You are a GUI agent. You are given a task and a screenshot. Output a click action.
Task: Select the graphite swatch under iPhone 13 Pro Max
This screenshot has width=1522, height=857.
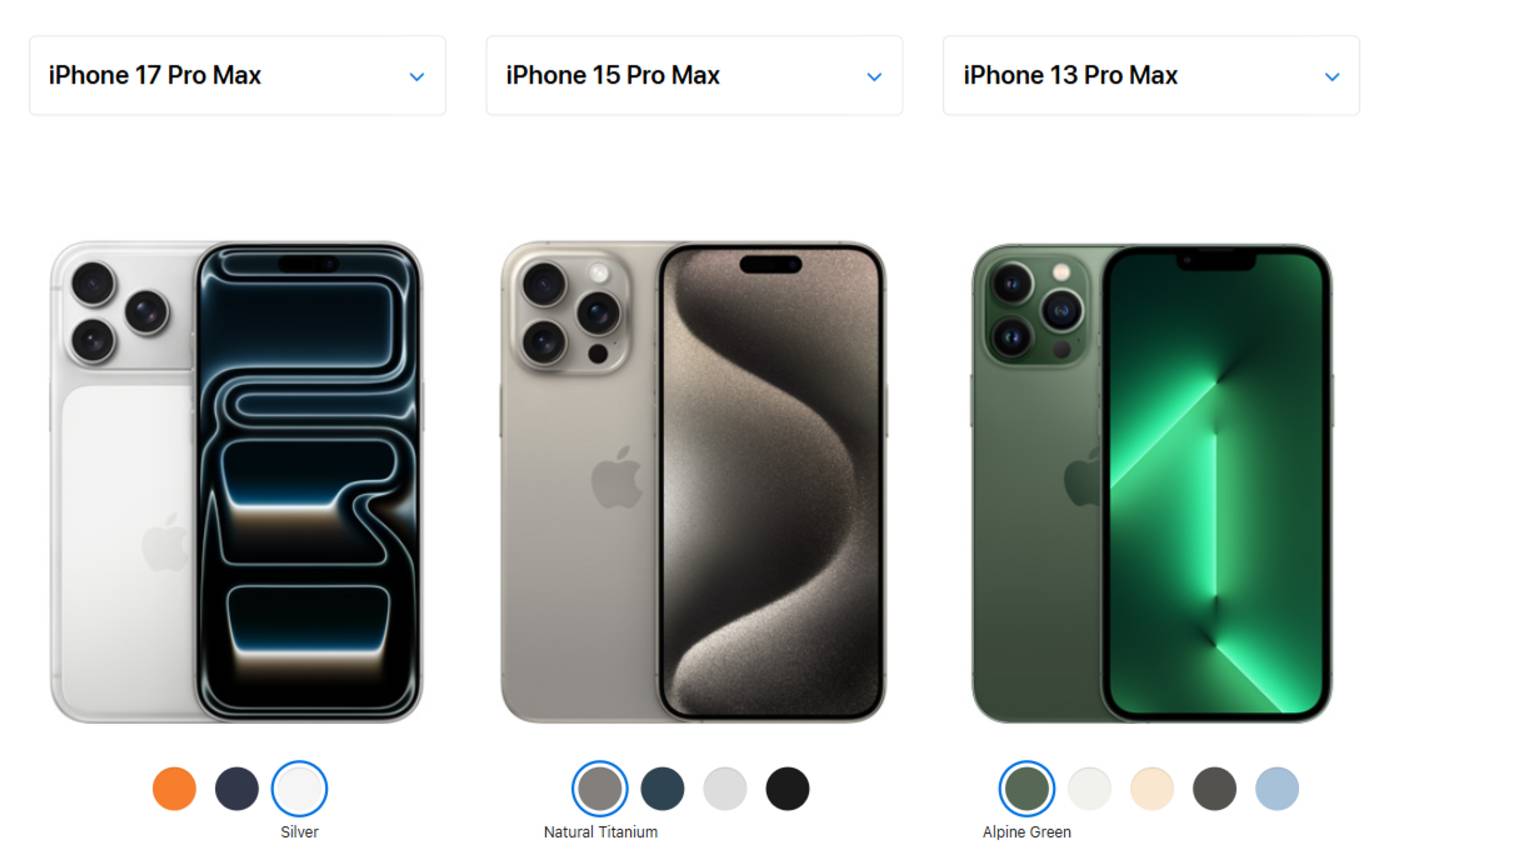1215,789
